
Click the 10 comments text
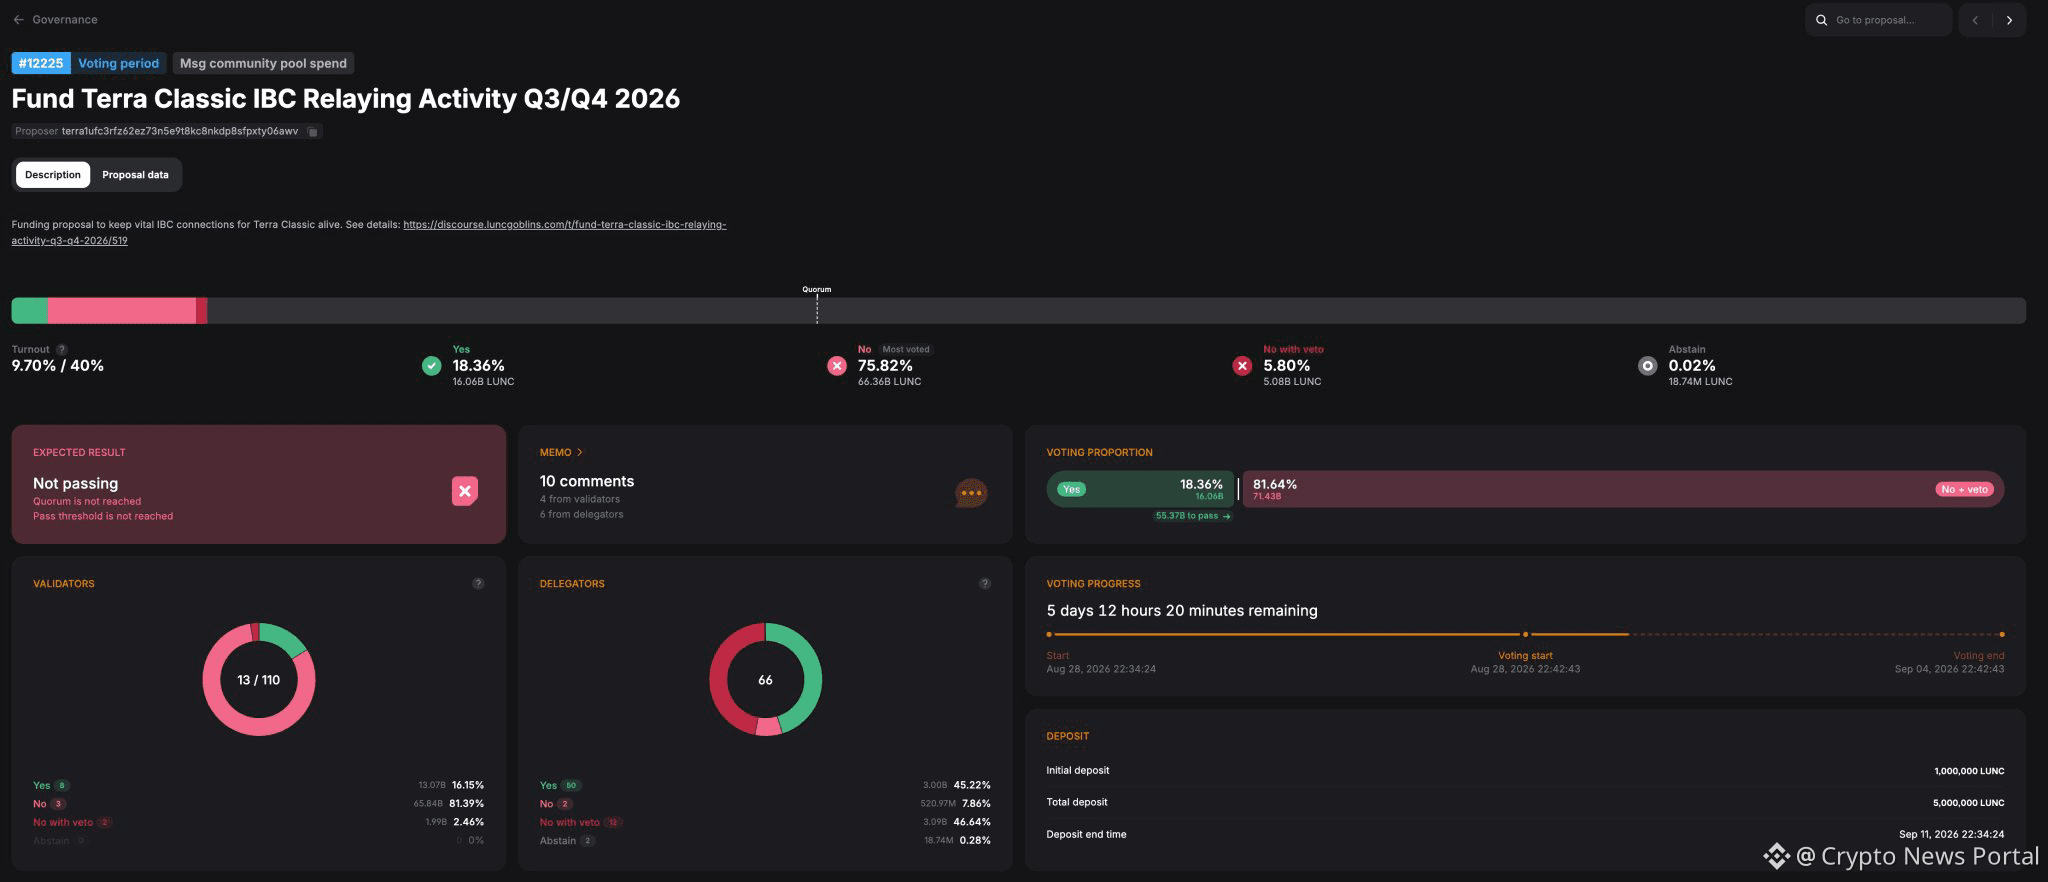pyautogui.click(x=587, y=481)
